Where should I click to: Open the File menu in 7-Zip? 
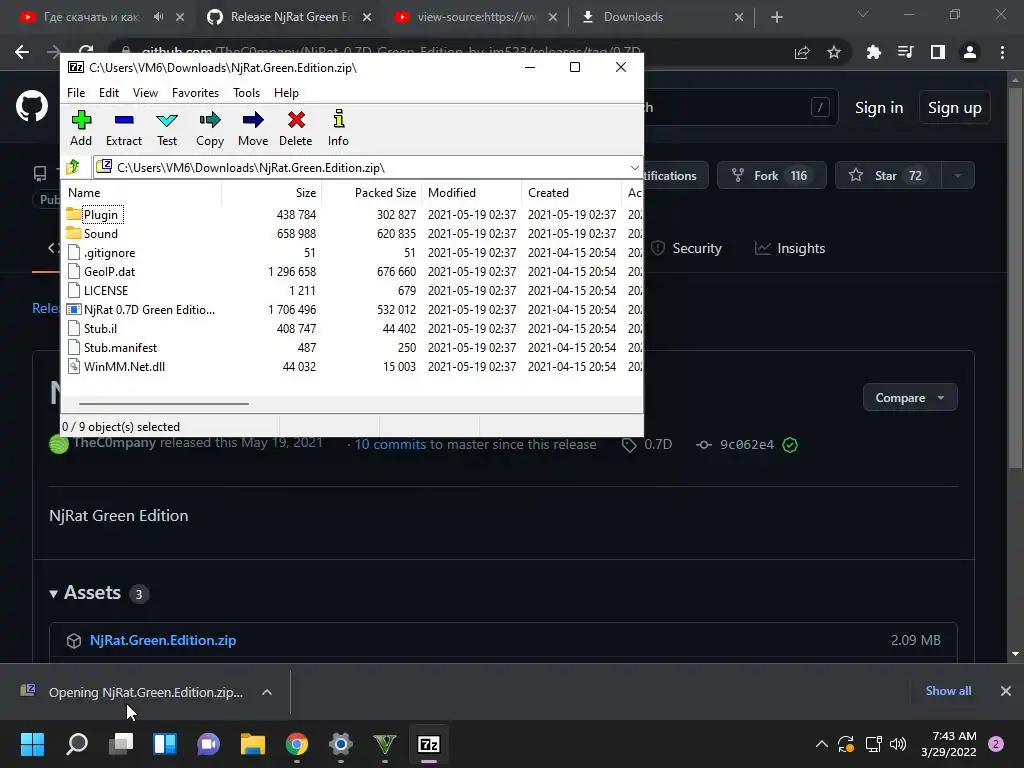[76, 93]
